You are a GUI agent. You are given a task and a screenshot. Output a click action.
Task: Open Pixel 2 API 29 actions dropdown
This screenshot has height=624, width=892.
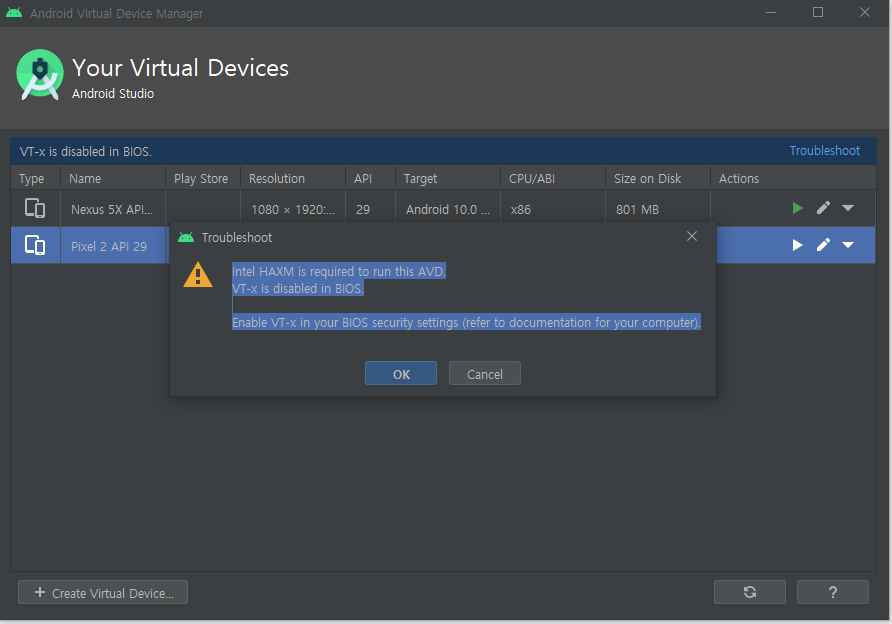point(848,245)
